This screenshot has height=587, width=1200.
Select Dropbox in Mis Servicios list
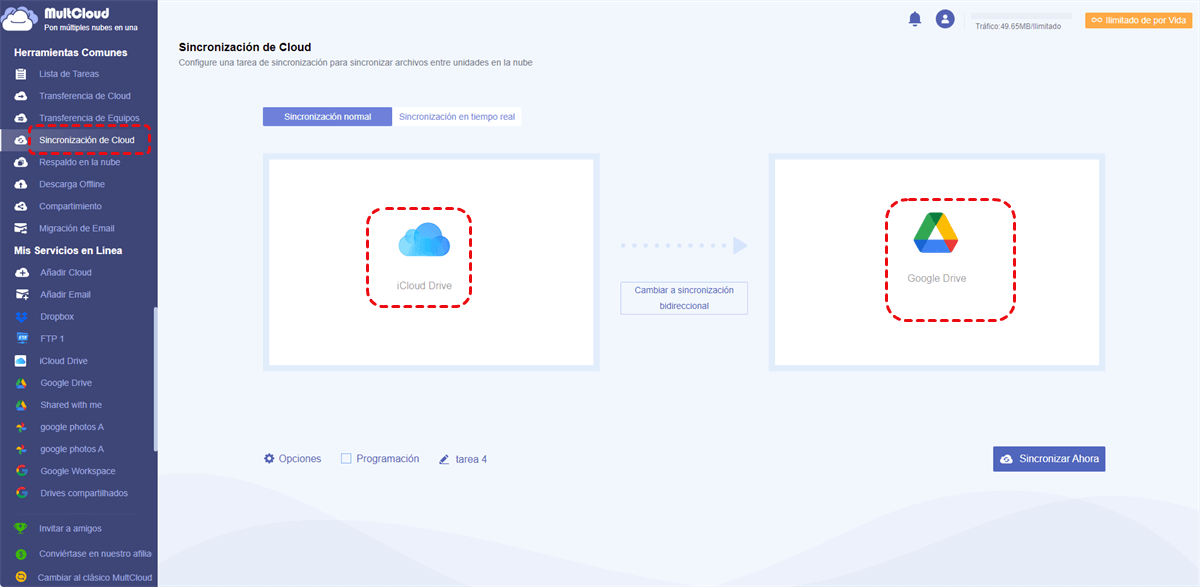click(x=57, y=316)
